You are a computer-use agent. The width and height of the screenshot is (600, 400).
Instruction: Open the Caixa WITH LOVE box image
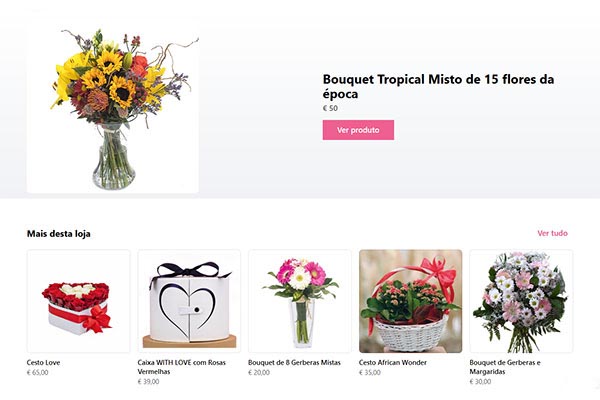click(189, 301)
